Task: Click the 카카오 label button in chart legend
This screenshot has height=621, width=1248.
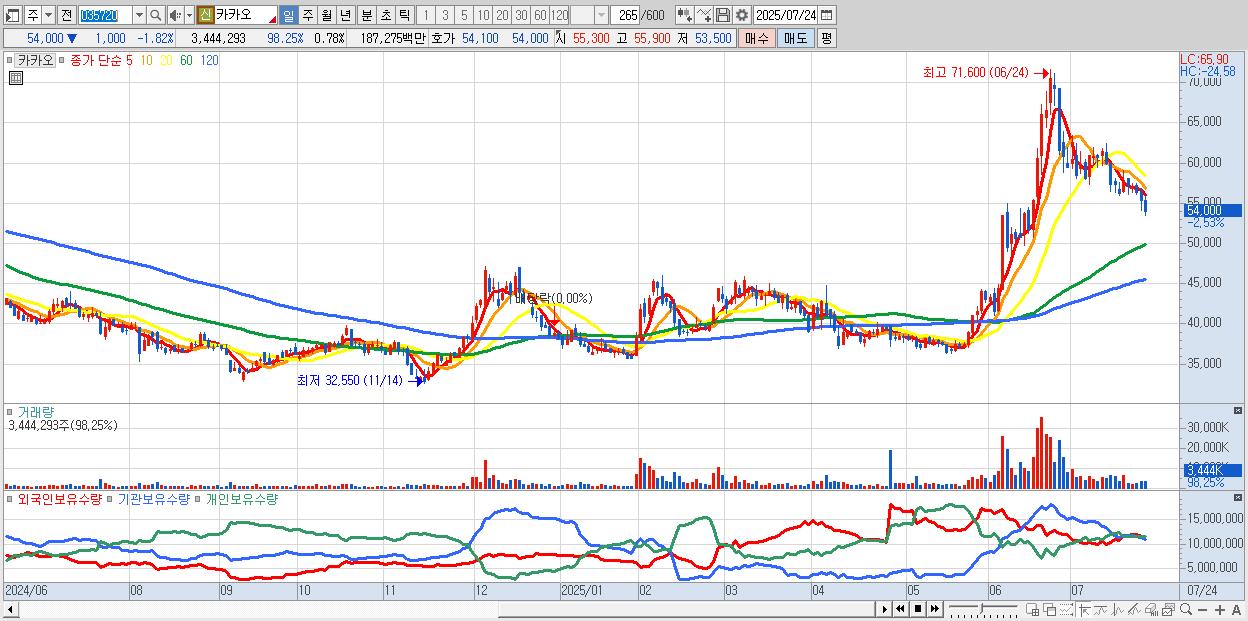Action: [x=35, y=60]
